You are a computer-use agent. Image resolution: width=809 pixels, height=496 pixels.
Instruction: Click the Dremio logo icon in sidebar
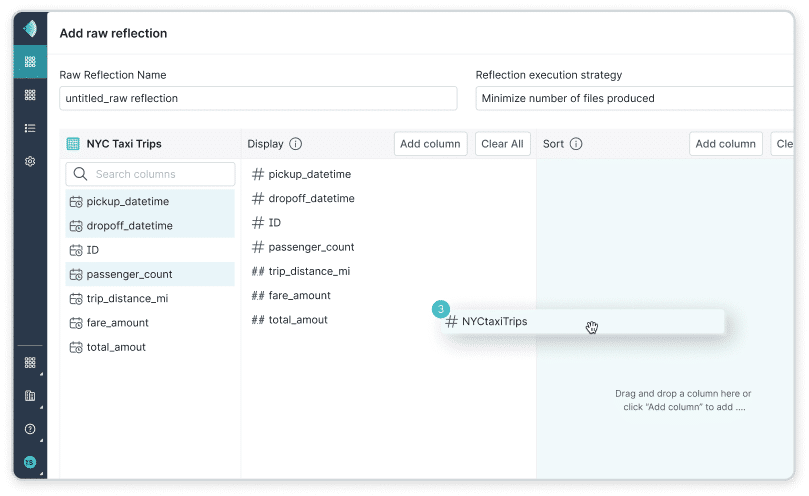(30, 28)
